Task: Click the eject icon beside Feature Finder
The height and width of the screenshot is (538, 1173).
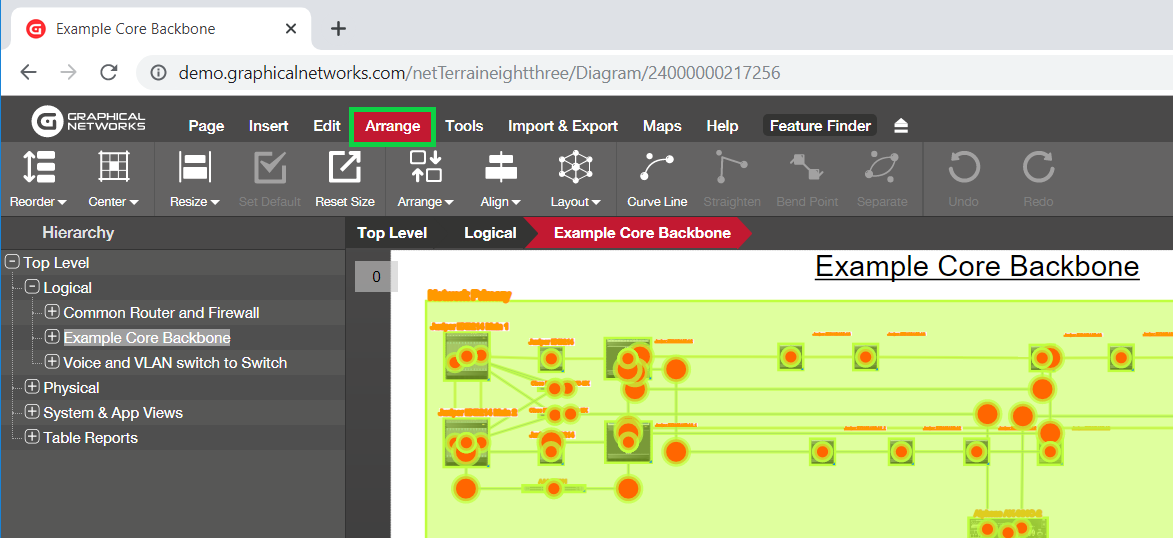Action: click(901, 126)
